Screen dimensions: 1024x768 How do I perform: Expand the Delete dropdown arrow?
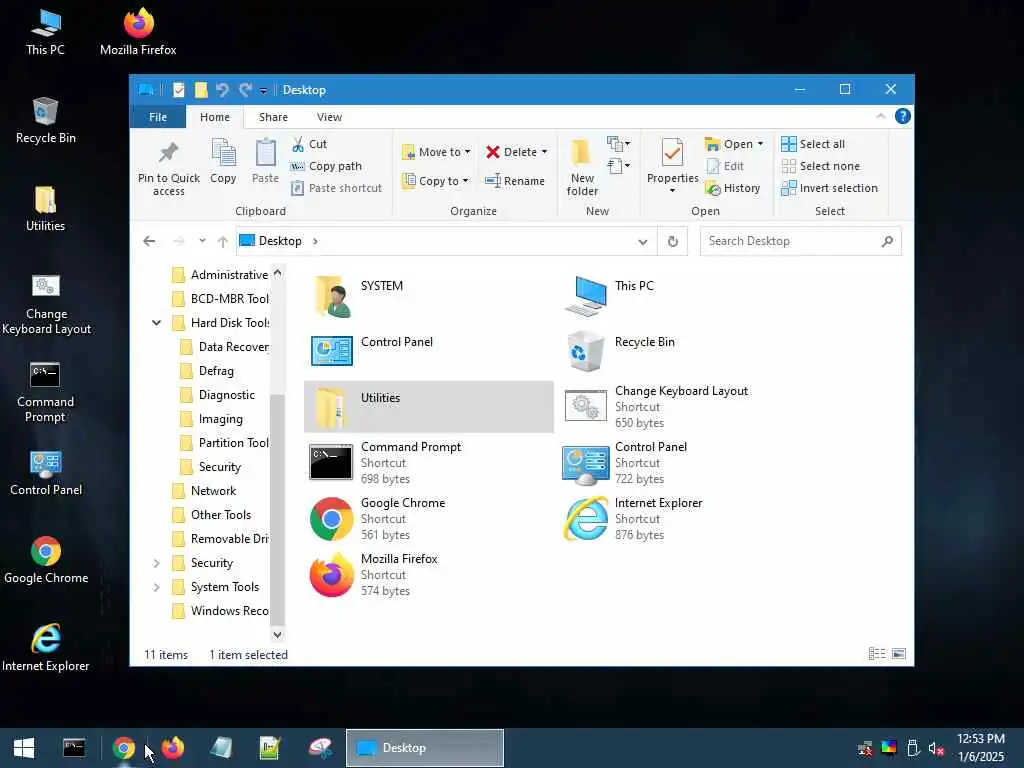544,152
